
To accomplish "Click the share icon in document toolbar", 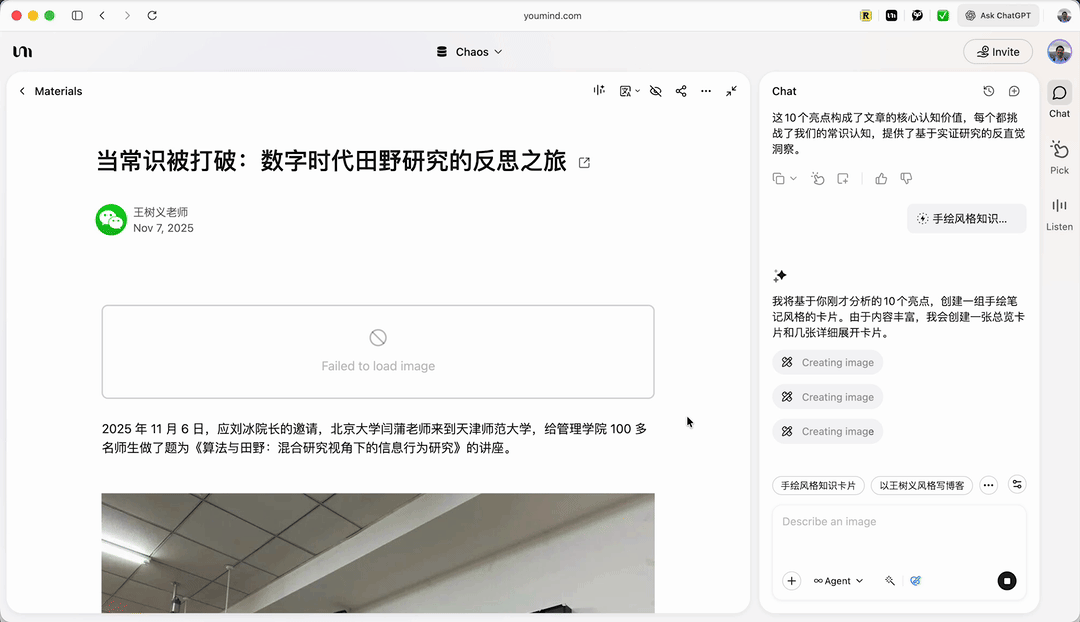I will tap(681, 91).
